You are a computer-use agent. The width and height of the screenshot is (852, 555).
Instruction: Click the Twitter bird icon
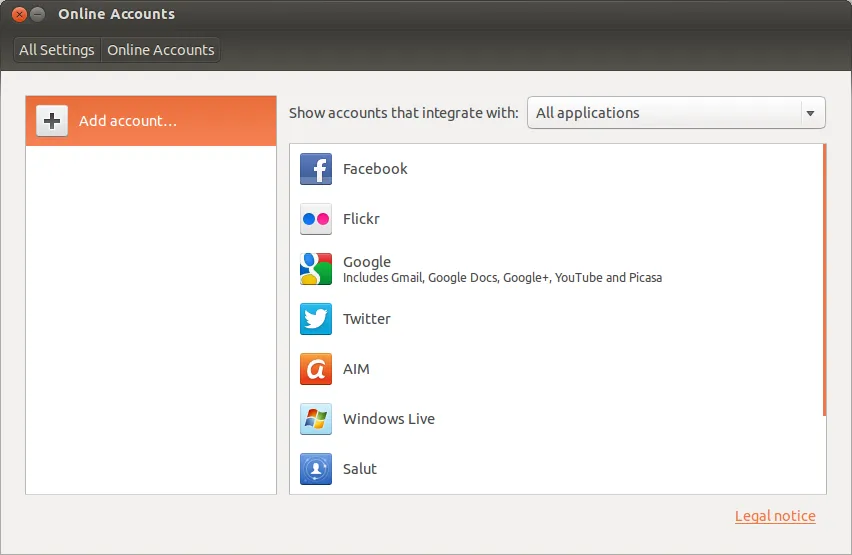click(x=316, y=319)
